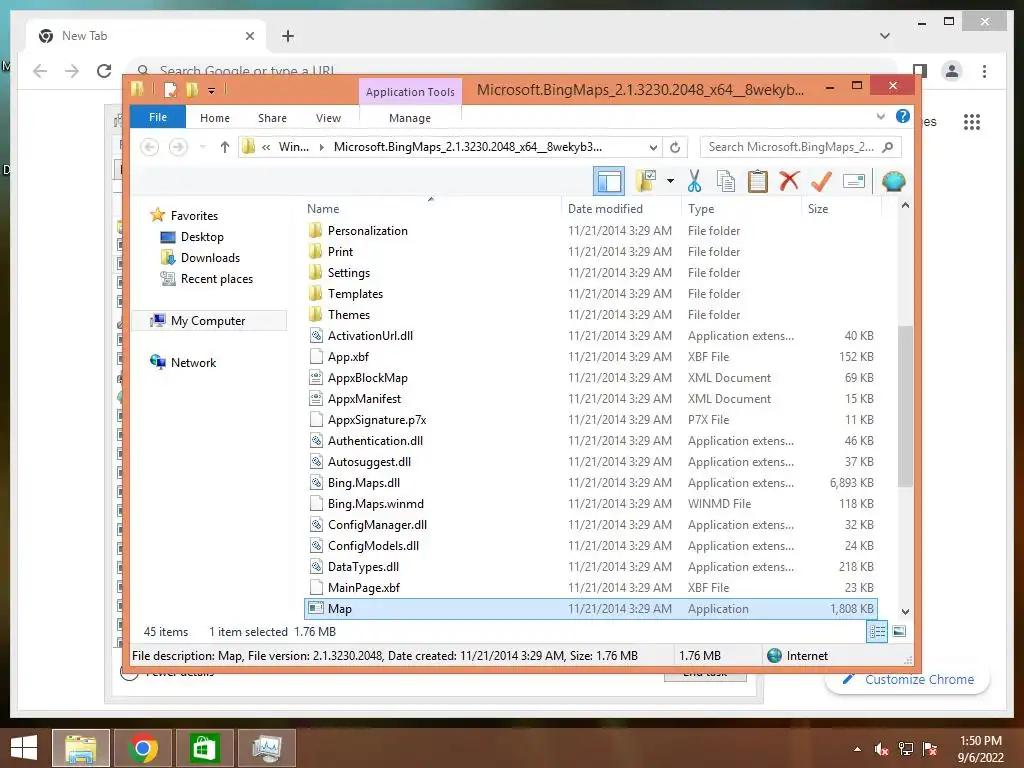
Task: Sort by Size column header
Action: 841,208
